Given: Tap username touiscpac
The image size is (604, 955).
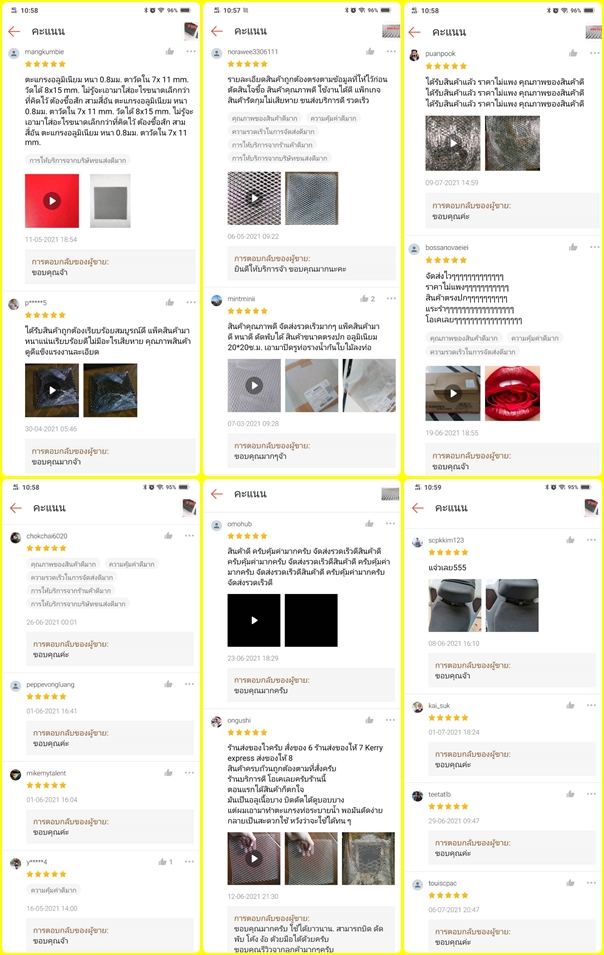Looking at the screenshot, I should [x=443, y=883].
